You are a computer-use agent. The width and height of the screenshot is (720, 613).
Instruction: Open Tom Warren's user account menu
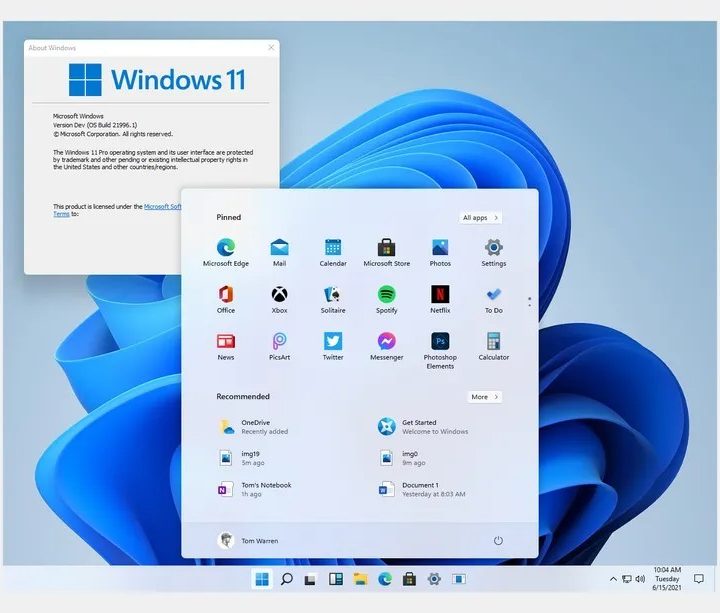tap(248, 540)
